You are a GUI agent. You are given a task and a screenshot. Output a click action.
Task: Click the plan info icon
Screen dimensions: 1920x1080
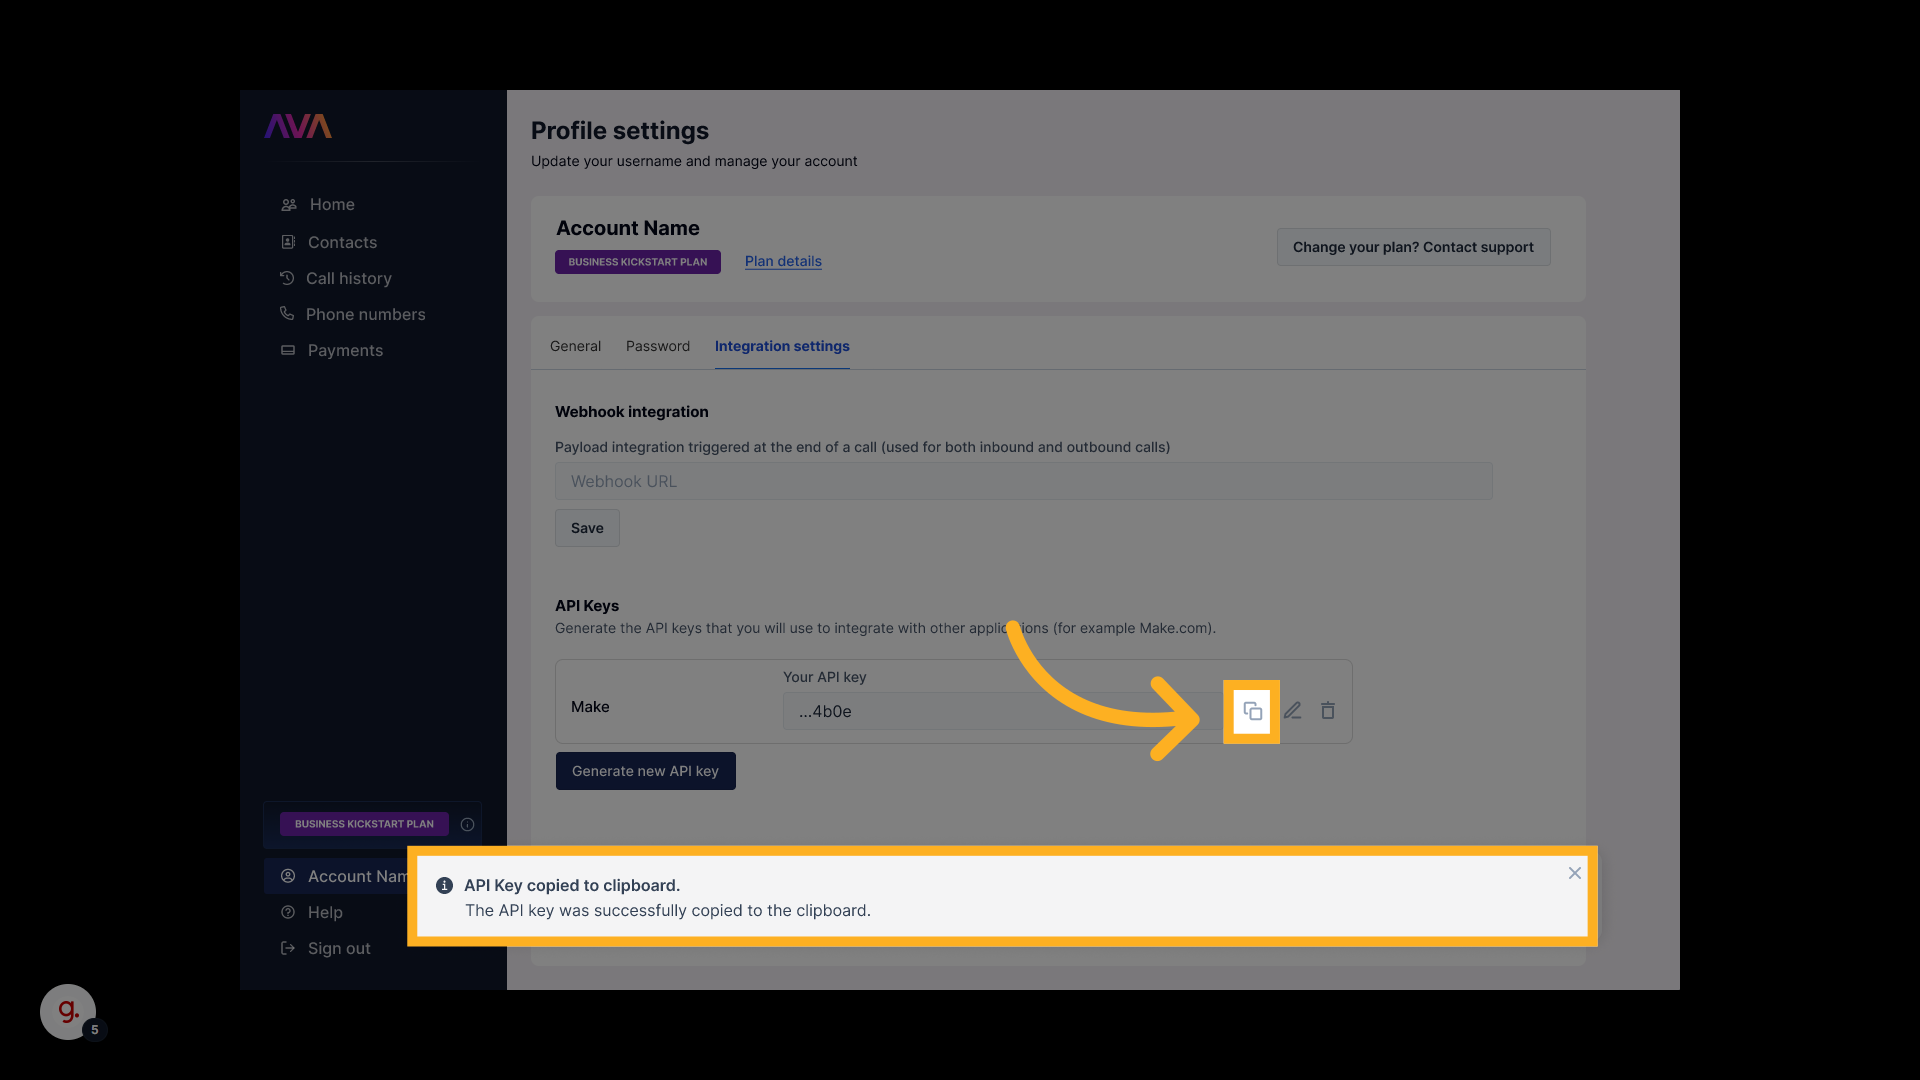[x=467, y=824]
